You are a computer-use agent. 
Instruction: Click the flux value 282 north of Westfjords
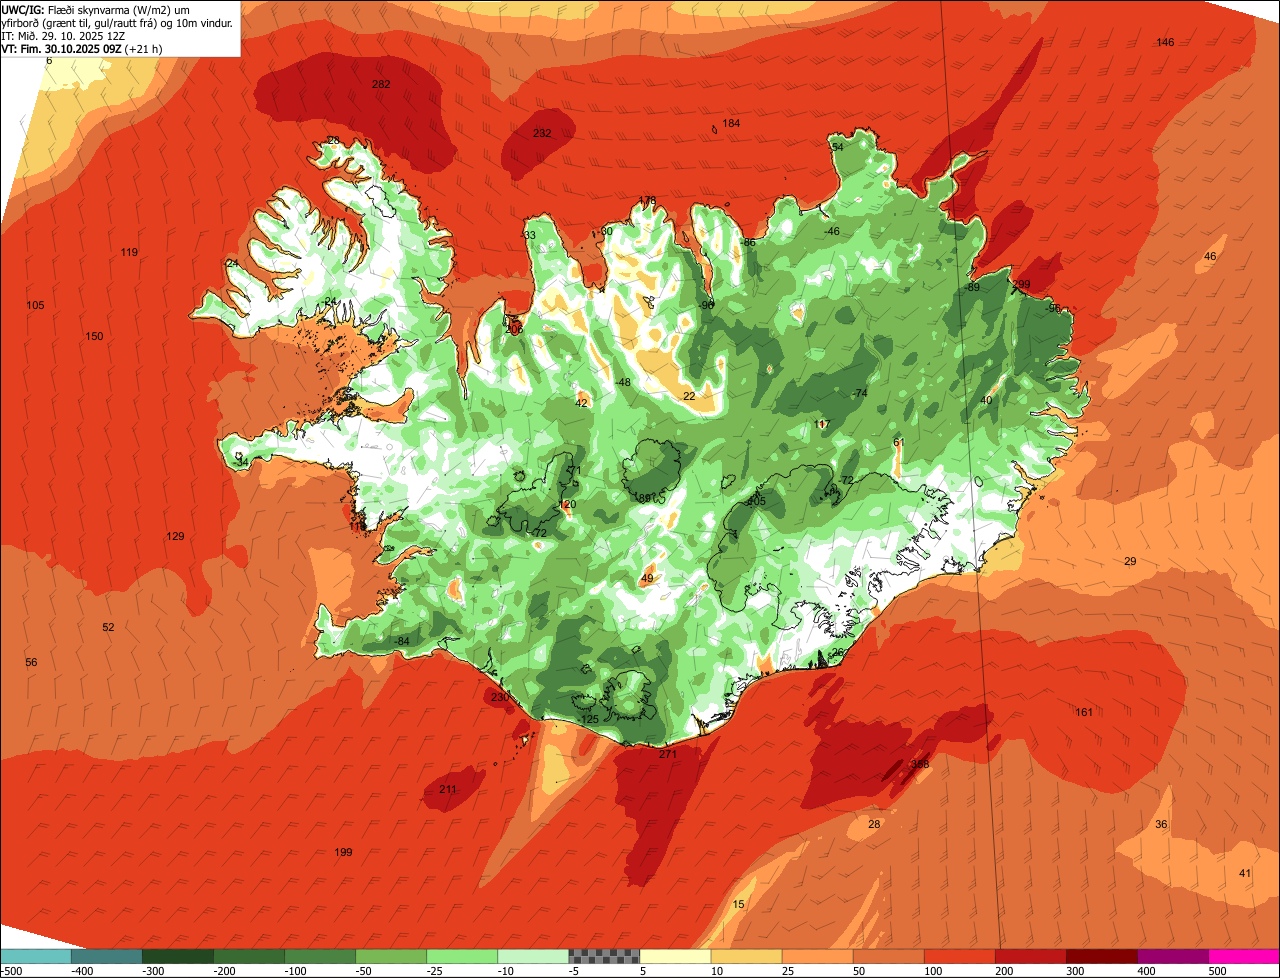(381, 84)
